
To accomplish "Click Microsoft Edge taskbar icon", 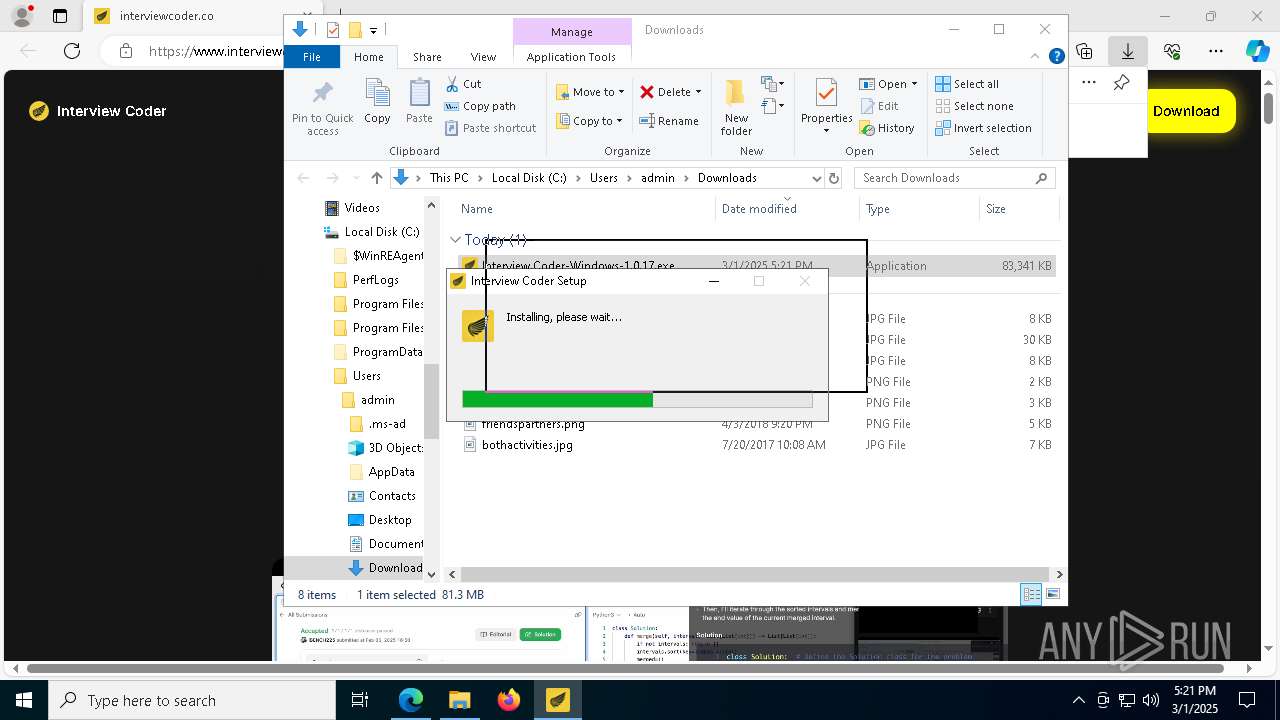I will coord(410,700).
